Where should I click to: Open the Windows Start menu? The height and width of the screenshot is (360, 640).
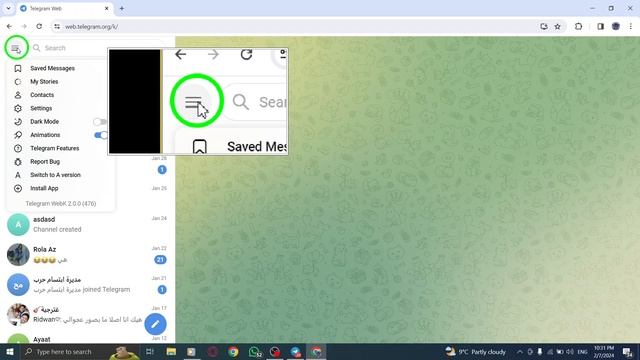pyautogui.click(x=9, y=351)
